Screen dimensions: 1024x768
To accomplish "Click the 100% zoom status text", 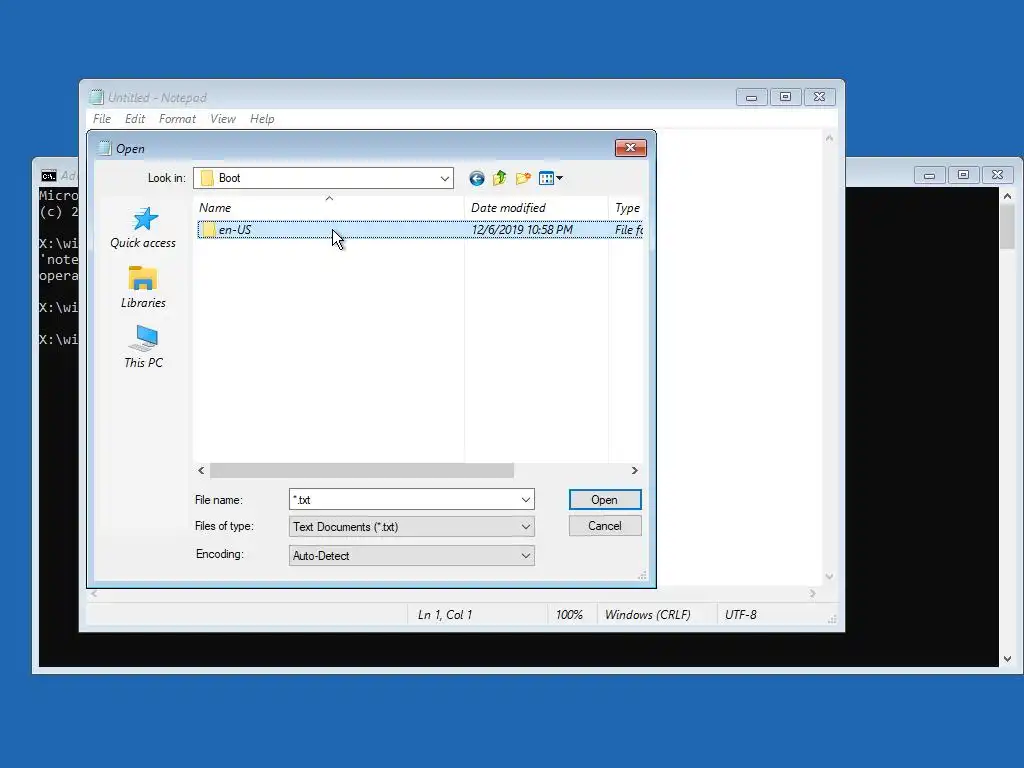I will (569, 615).
